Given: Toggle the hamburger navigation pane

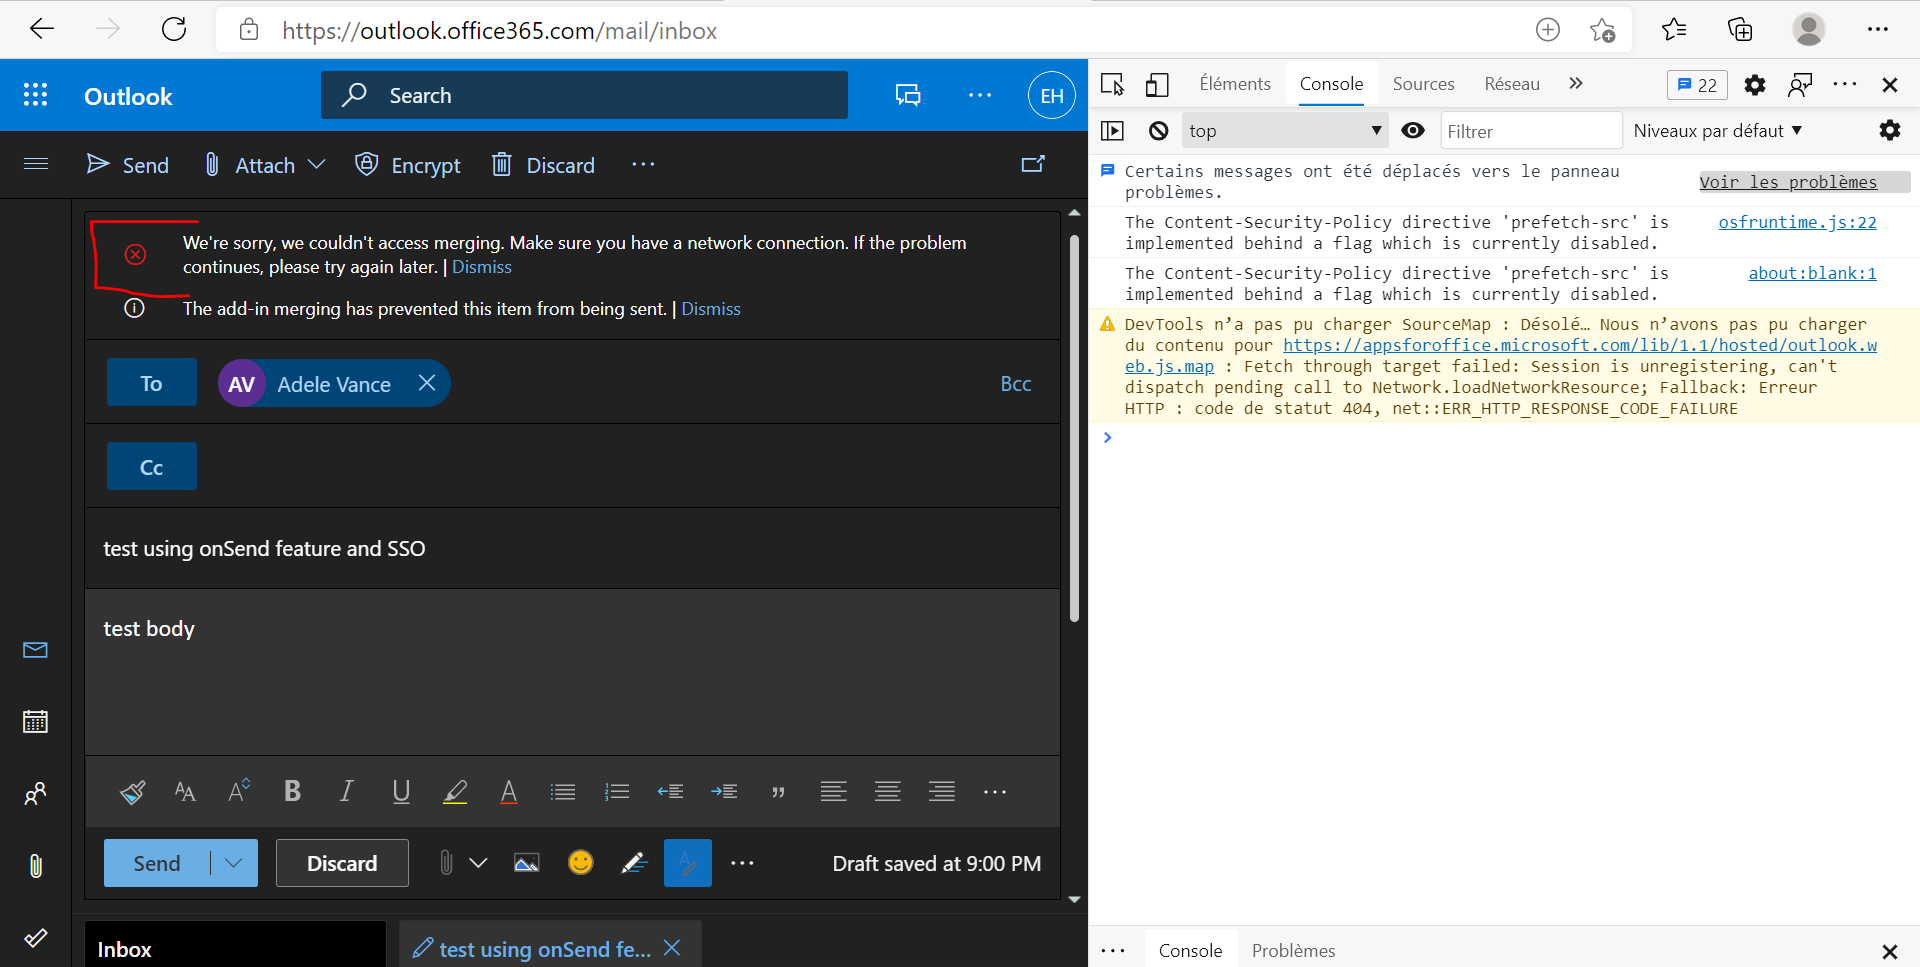Looking at the screenshot, I should 36,164.
